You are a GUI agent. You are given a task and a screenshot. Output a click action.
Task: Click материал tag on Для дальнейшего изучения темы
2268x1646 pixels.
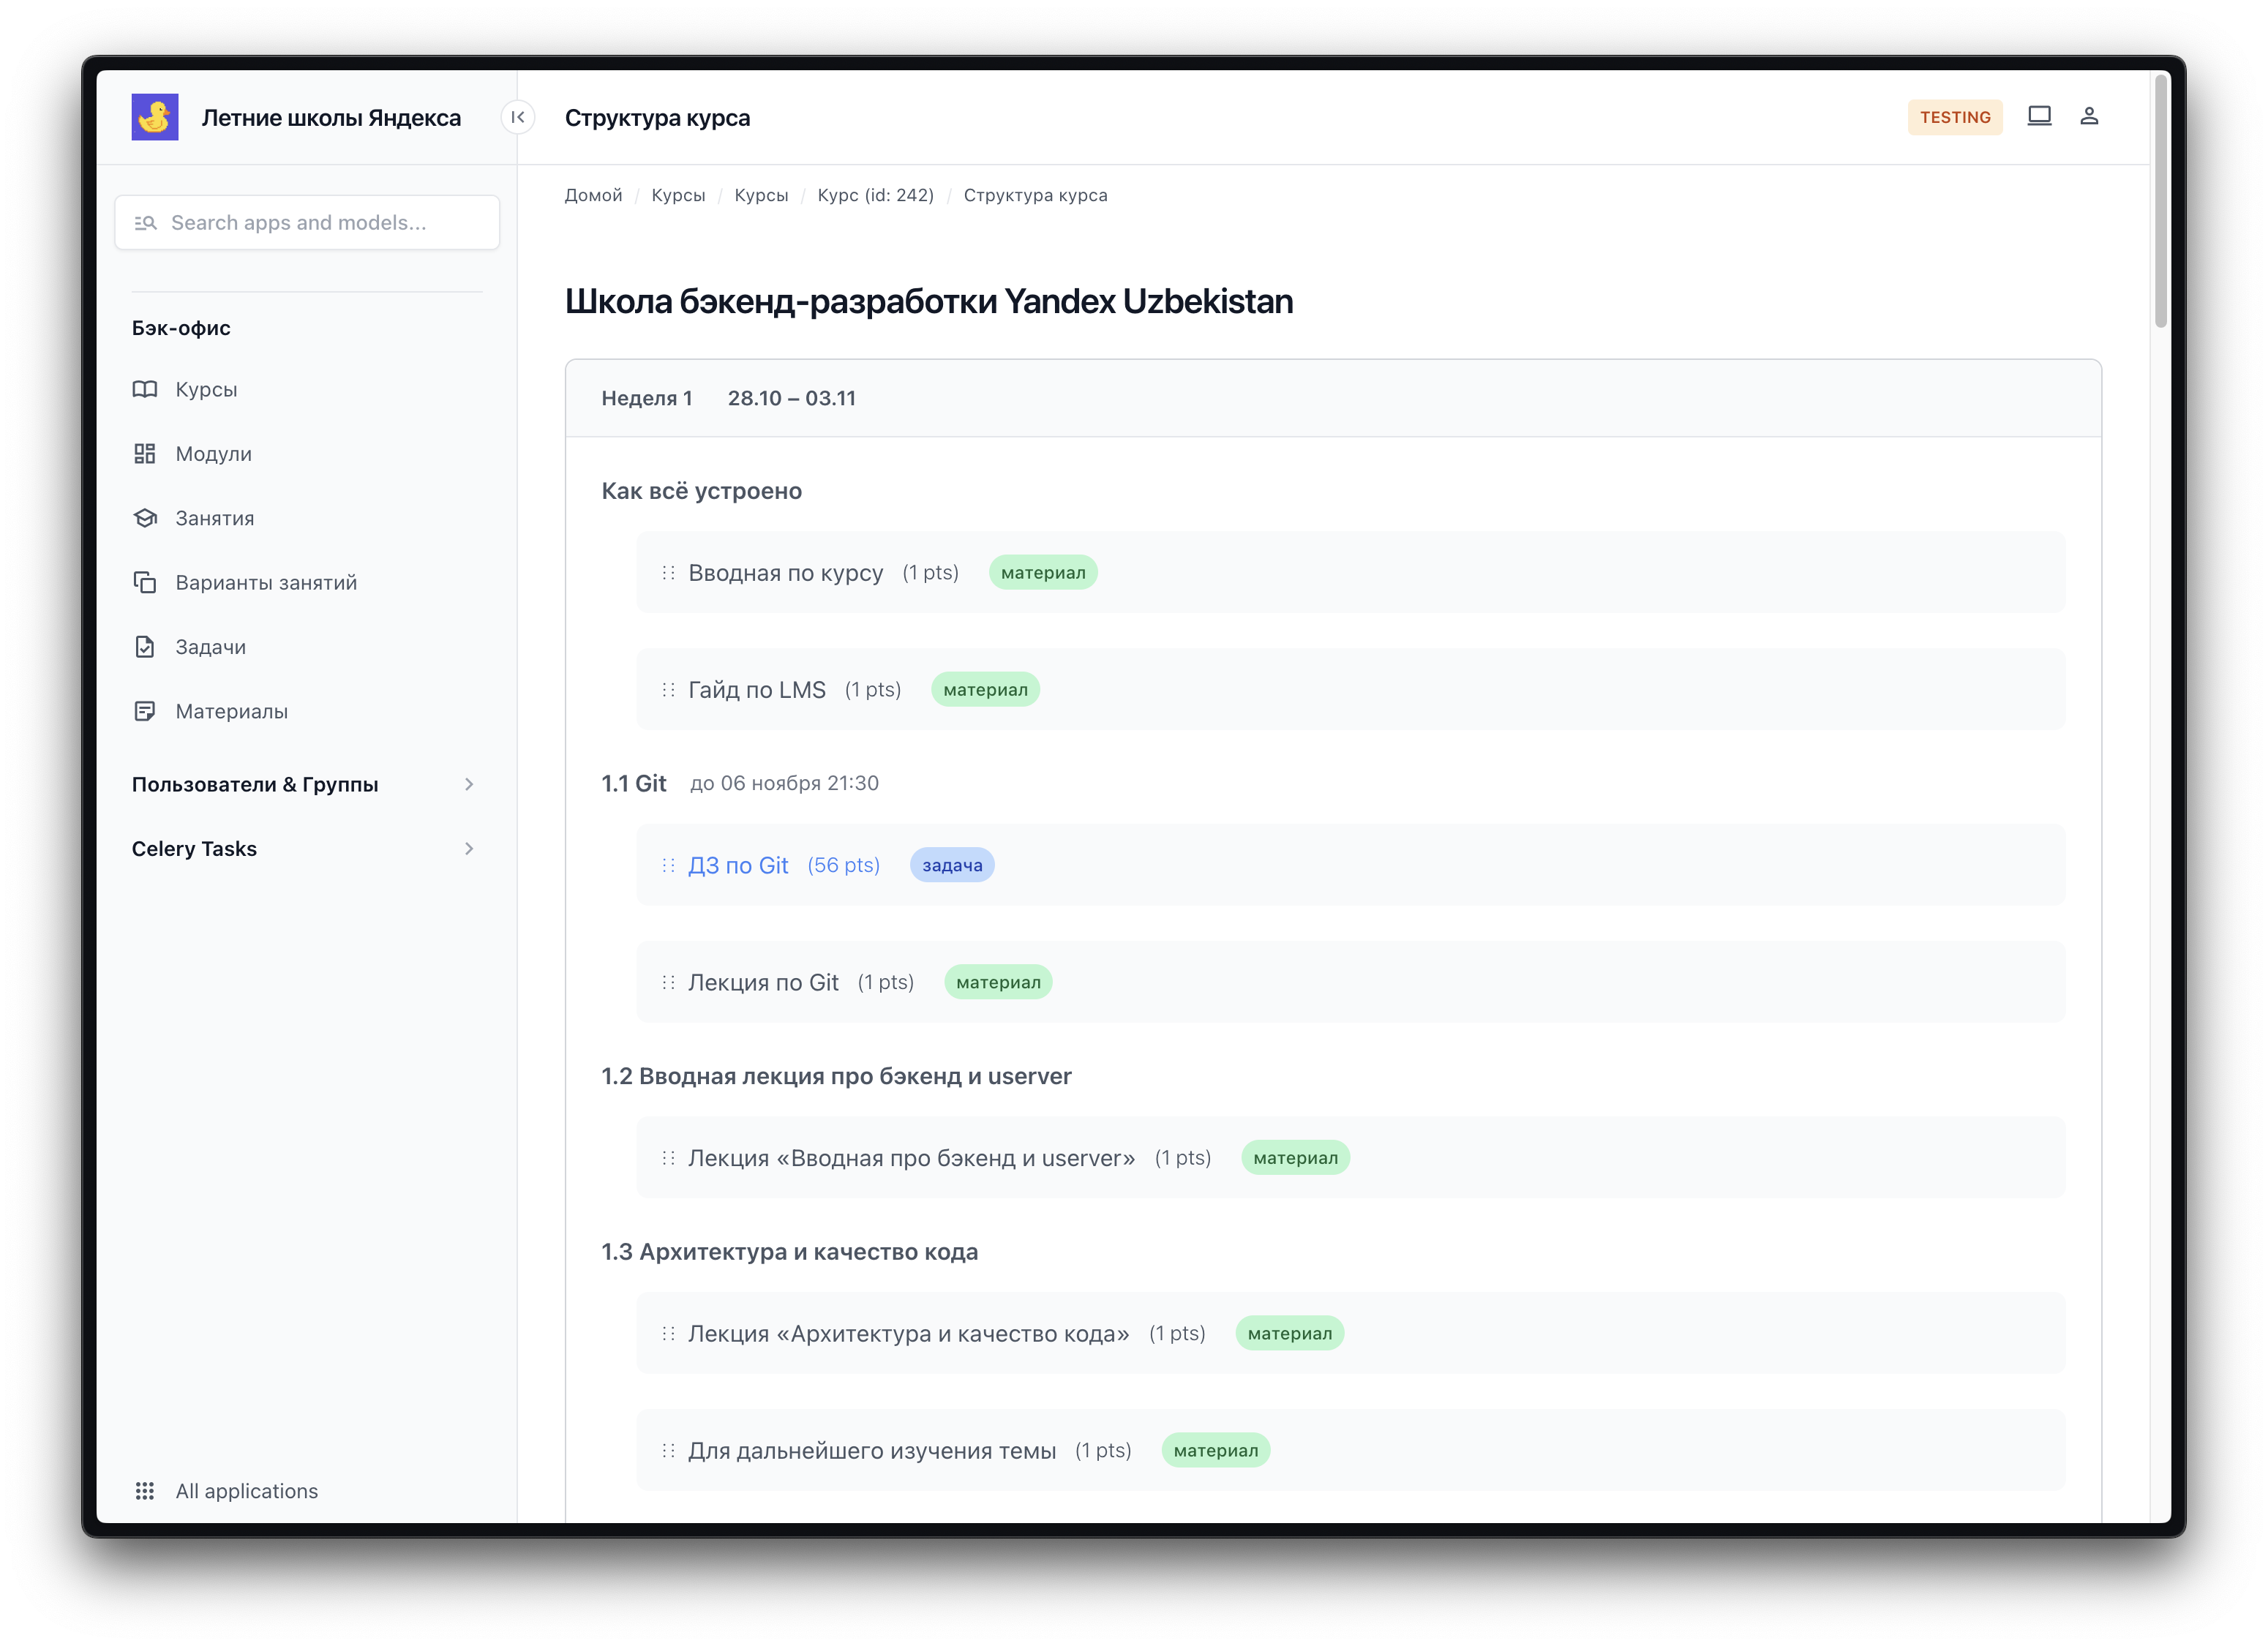pos(1216,1450)
